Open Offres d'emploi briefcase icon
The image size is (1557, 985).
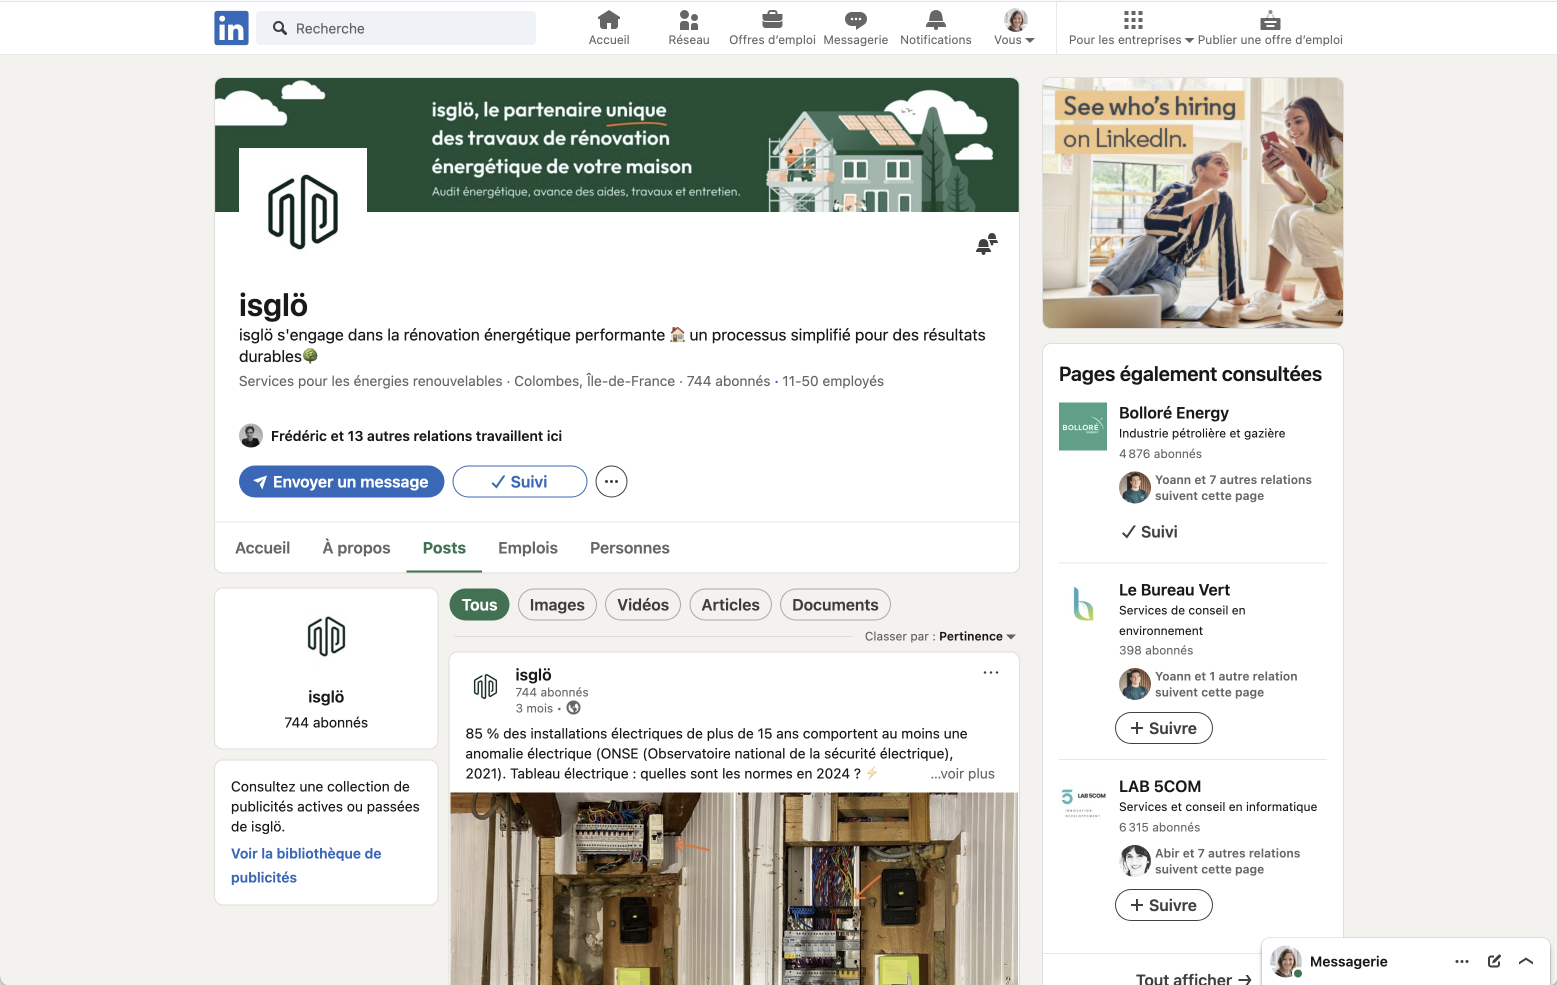coord(772,28)
